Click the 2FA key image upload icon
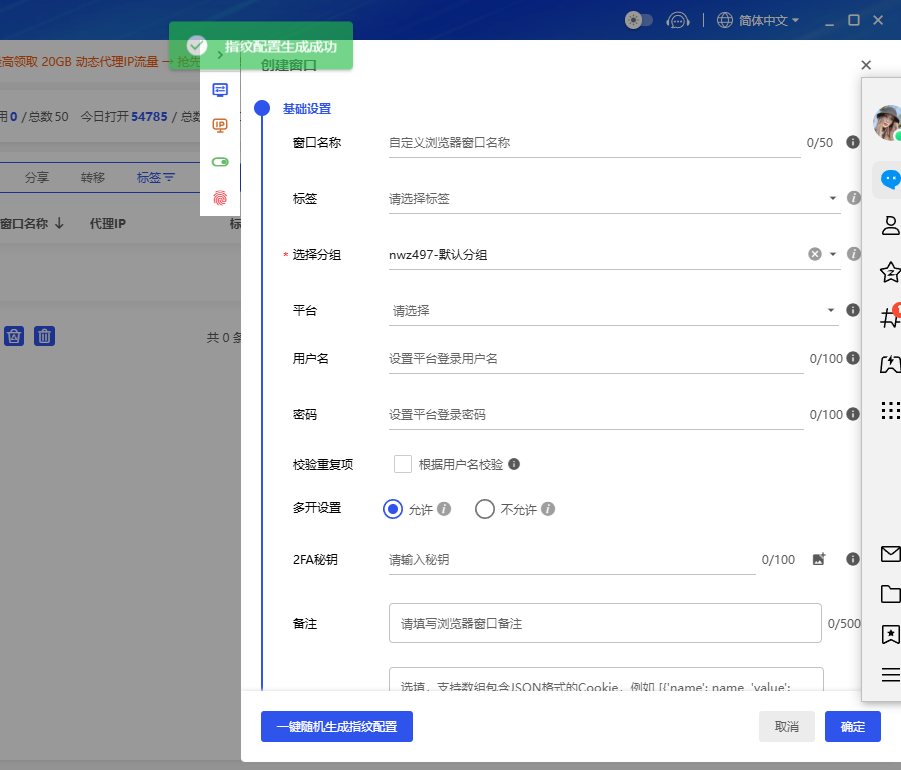The height and width of the screenshot is (770, 901). coord(818,560)
